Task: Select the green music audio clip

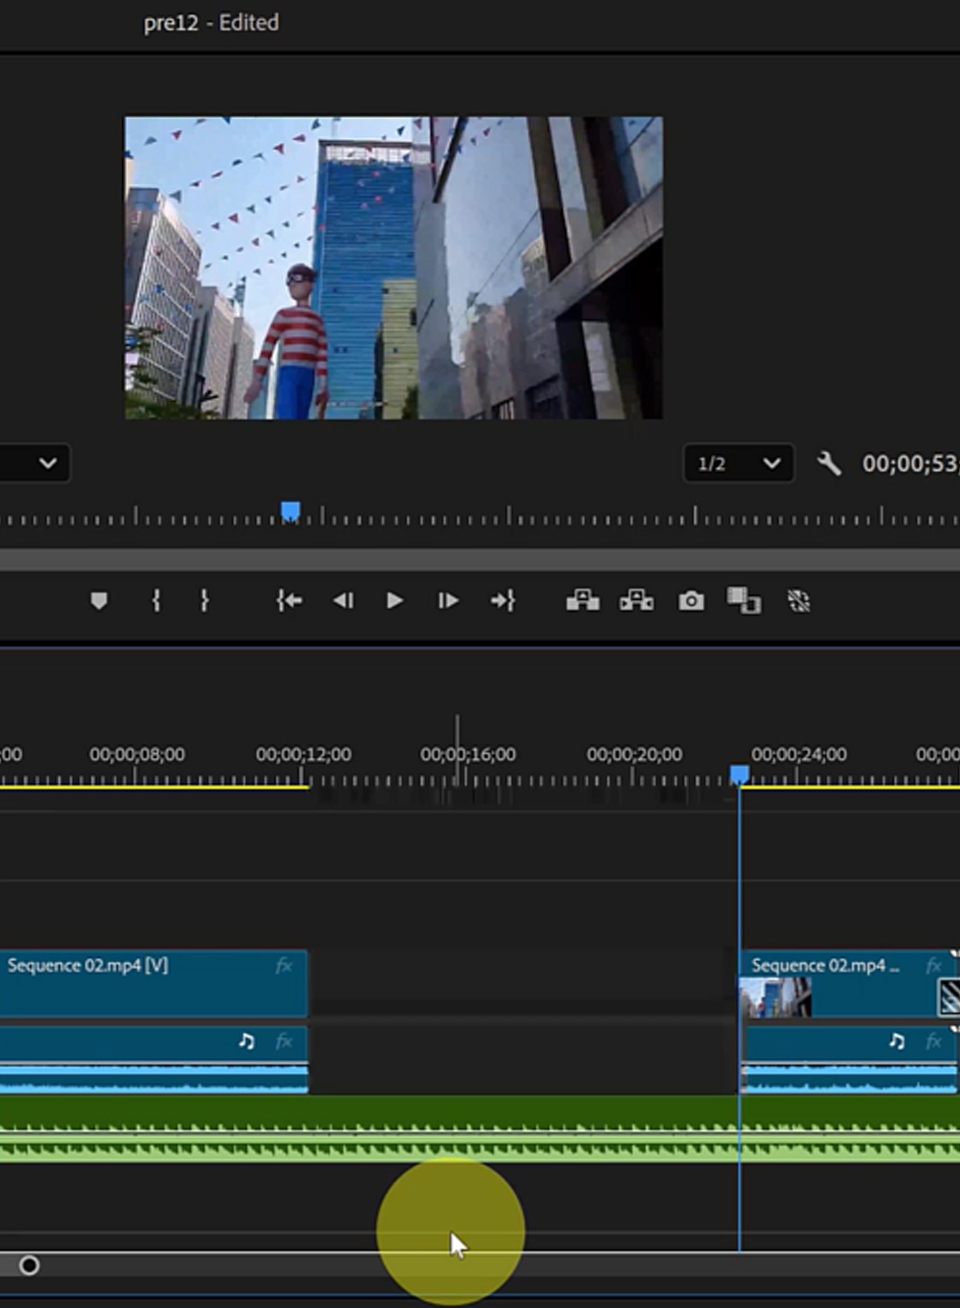Action: point(480,1129)
